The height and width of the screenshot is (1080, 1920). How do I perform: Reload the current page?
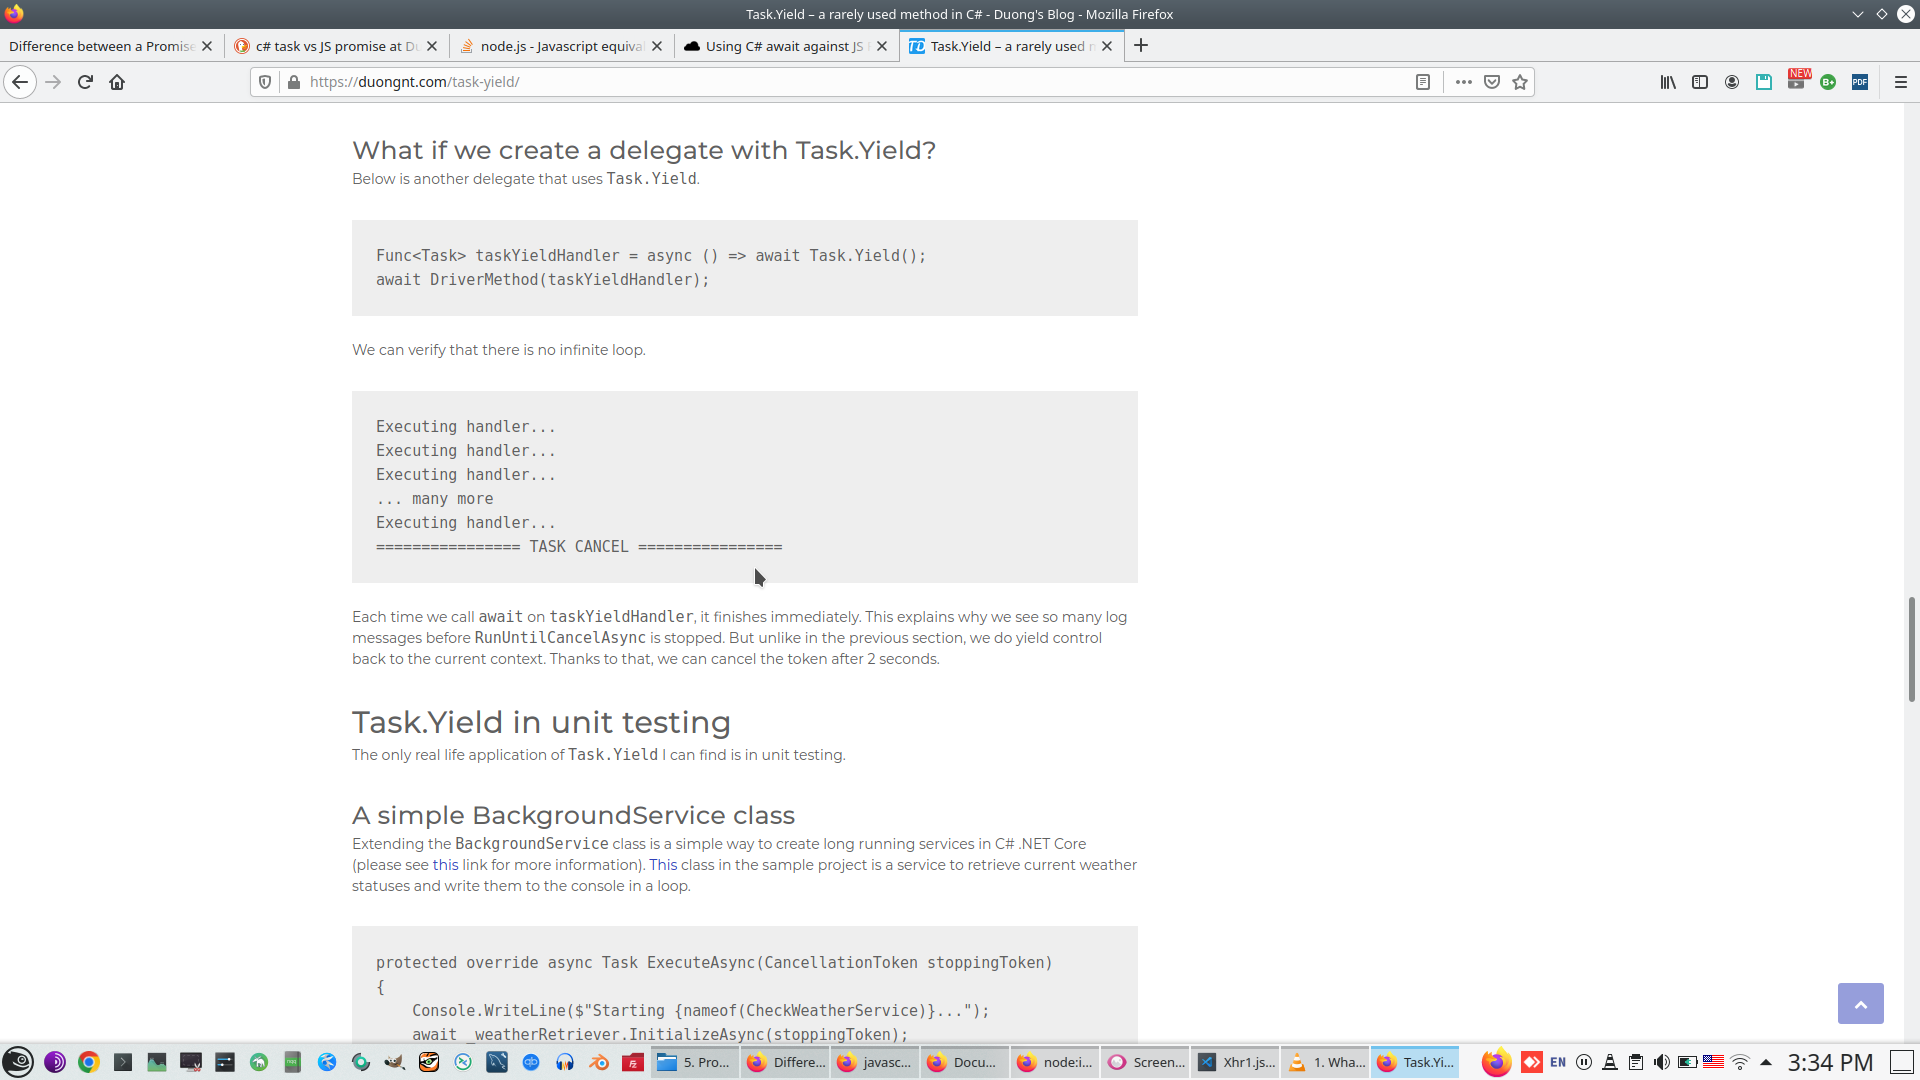coord(85,82)
